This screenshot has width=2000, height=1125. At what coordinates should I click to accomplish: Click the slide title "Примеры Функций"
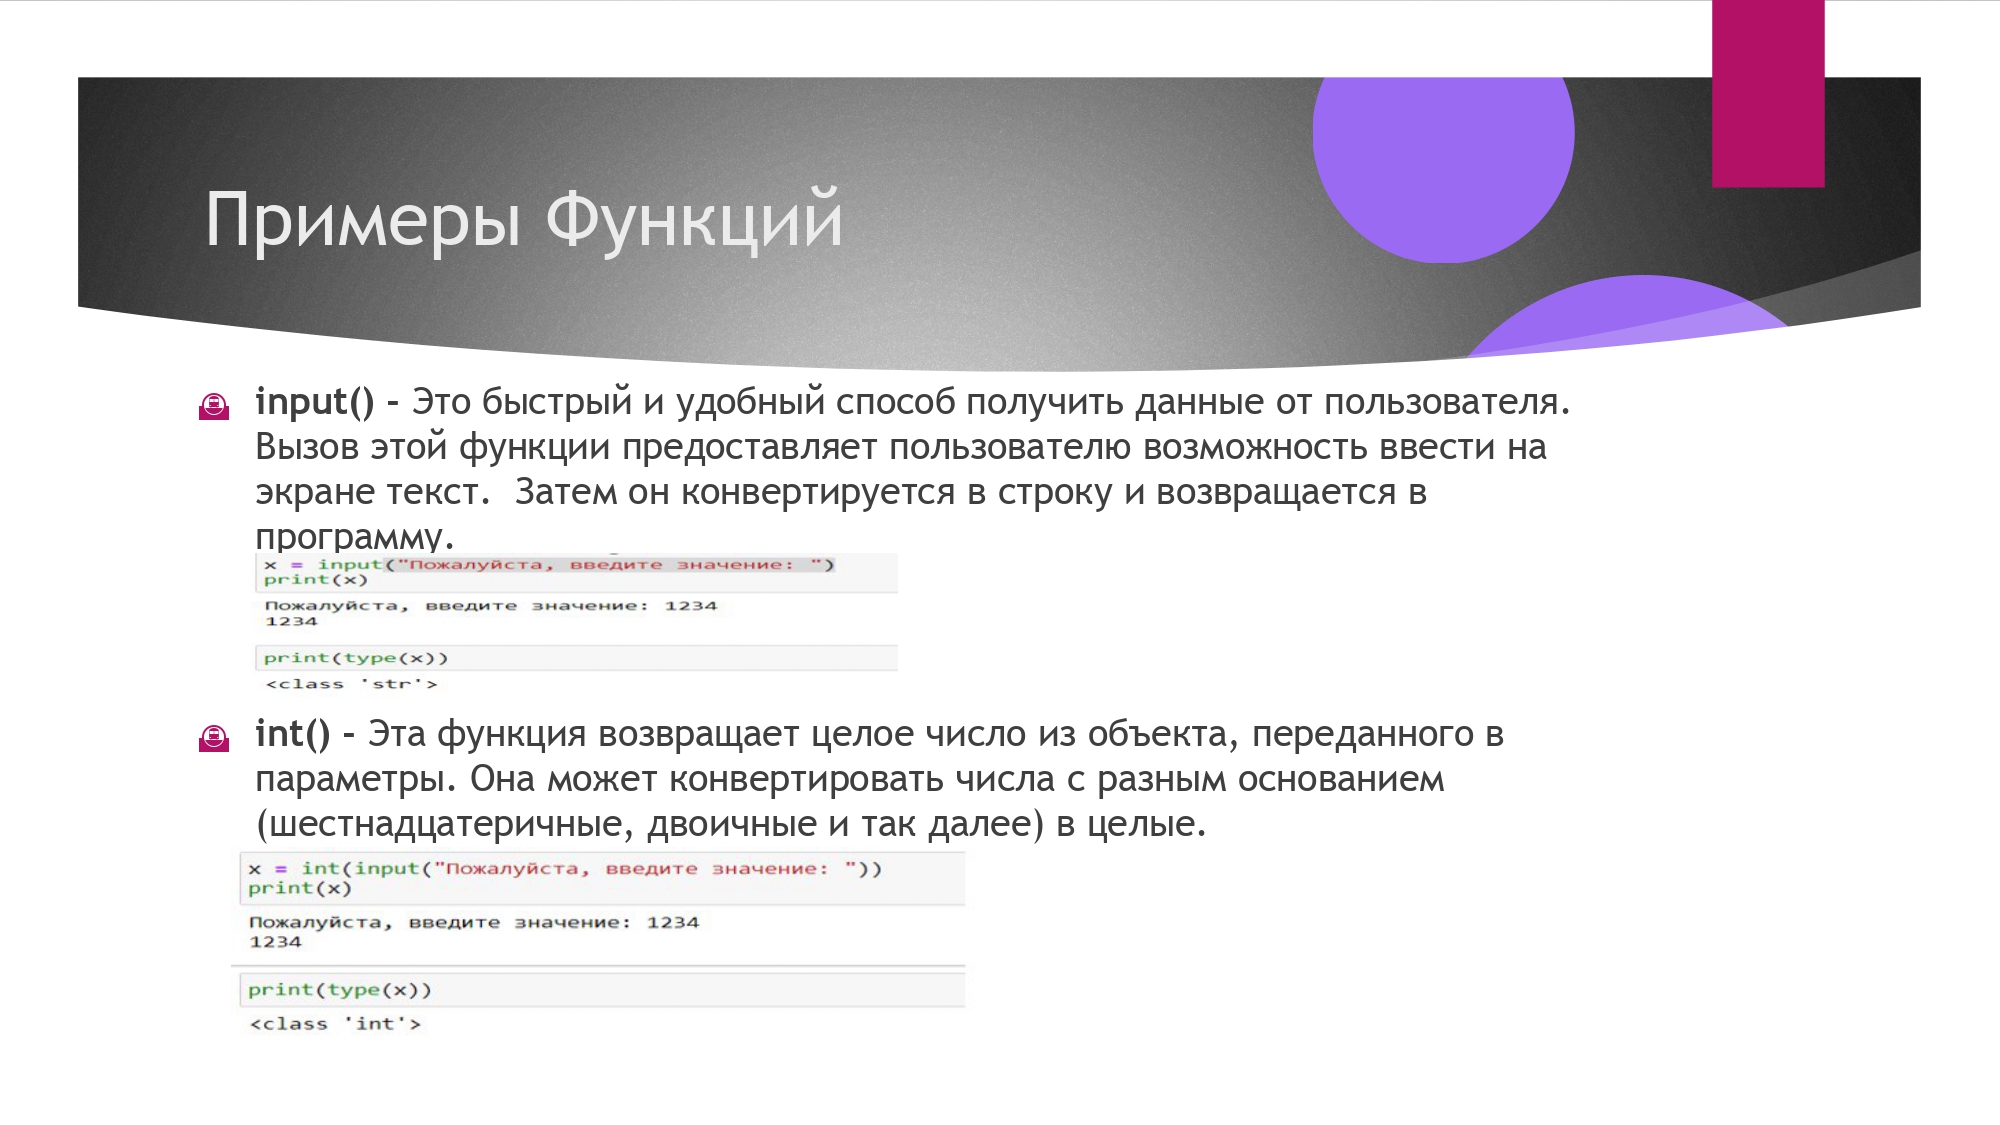(524, 220)
